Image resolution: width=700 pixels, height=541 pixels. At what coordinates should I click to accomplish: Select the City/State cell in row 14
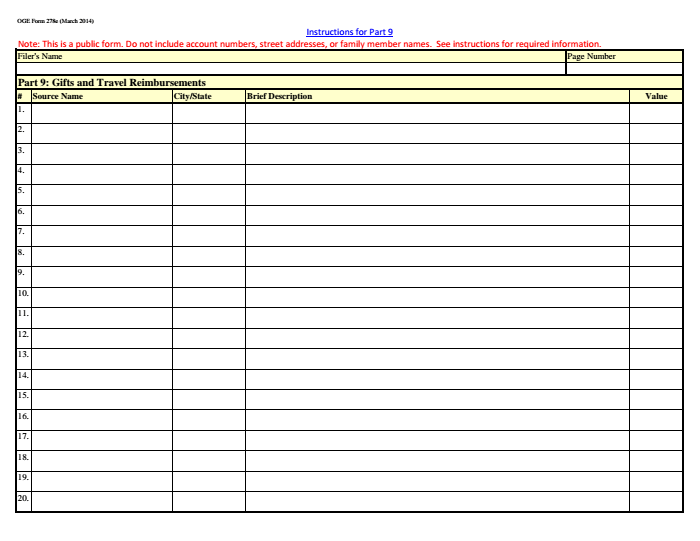coord(209,379)
